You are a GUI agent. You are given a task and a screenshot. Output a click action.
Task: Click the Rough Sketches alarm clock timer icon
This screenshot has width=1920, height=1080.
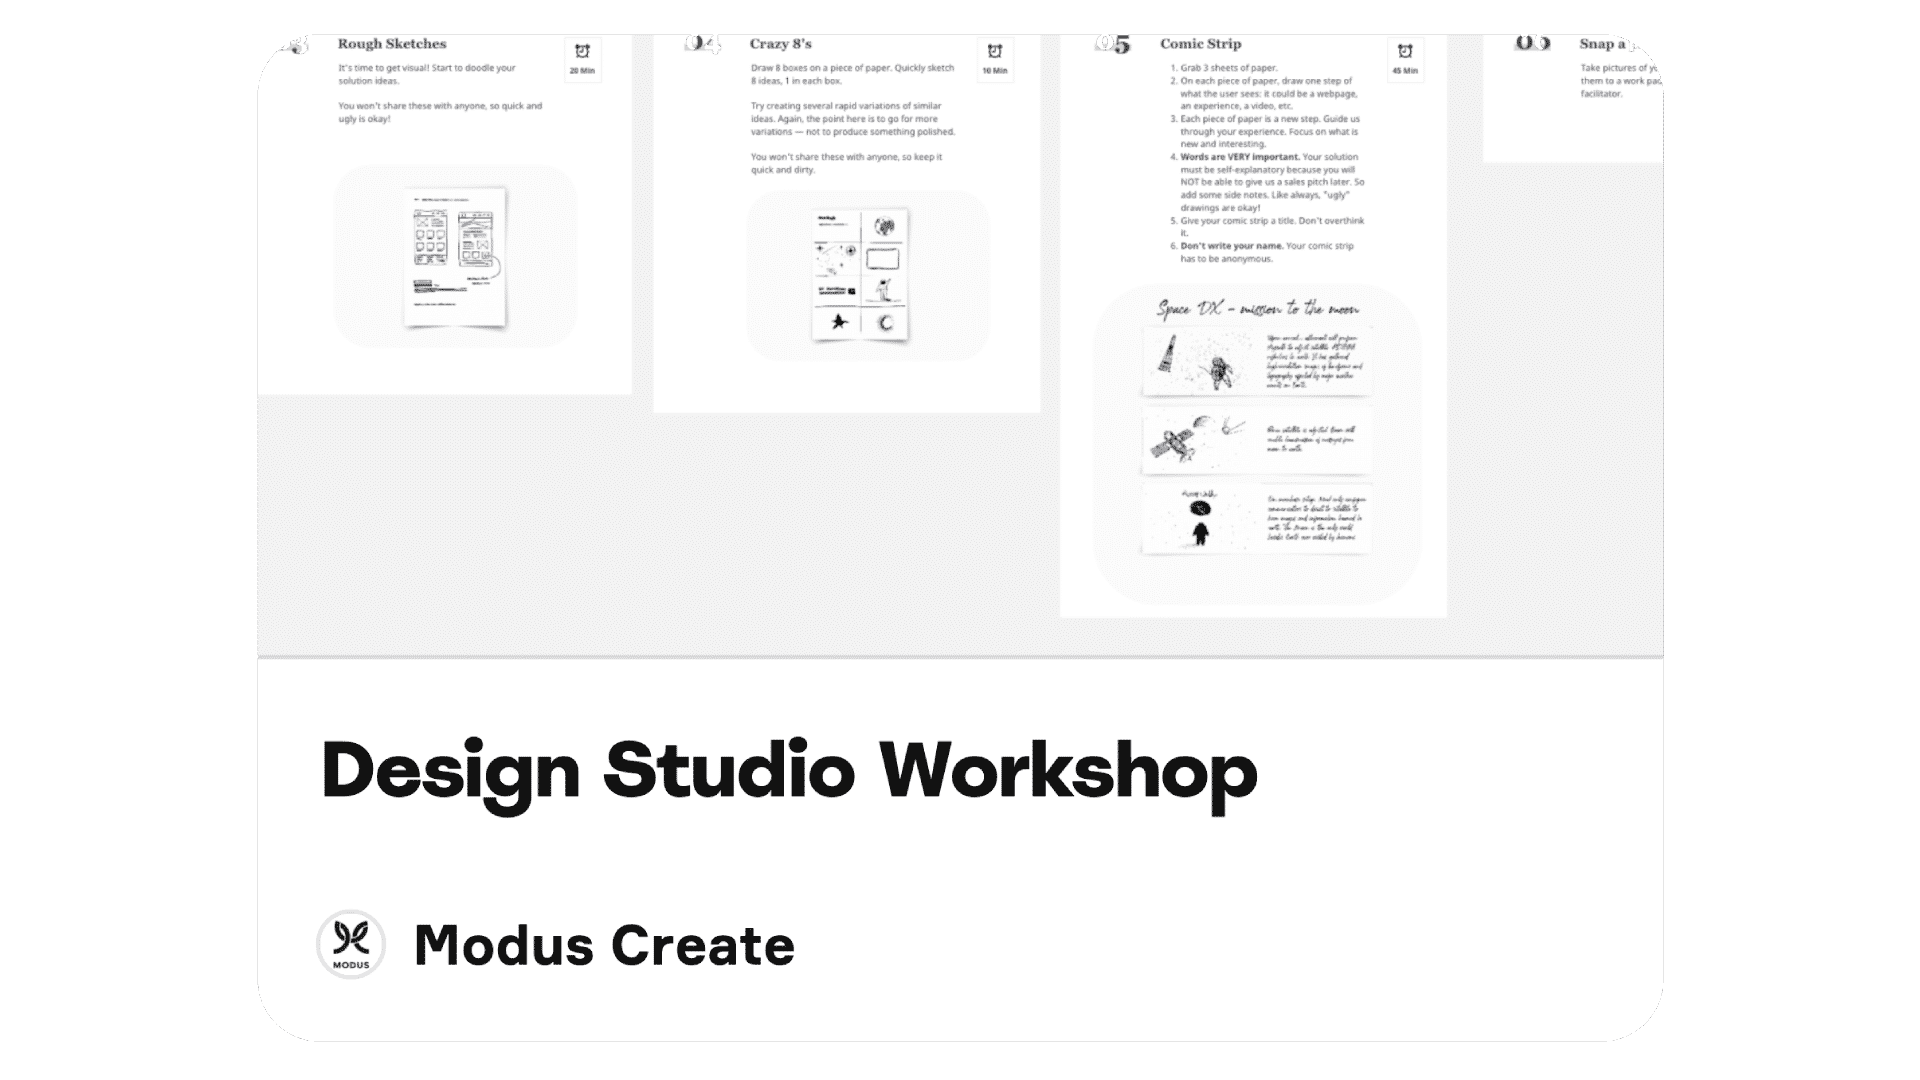pos(582,52)
